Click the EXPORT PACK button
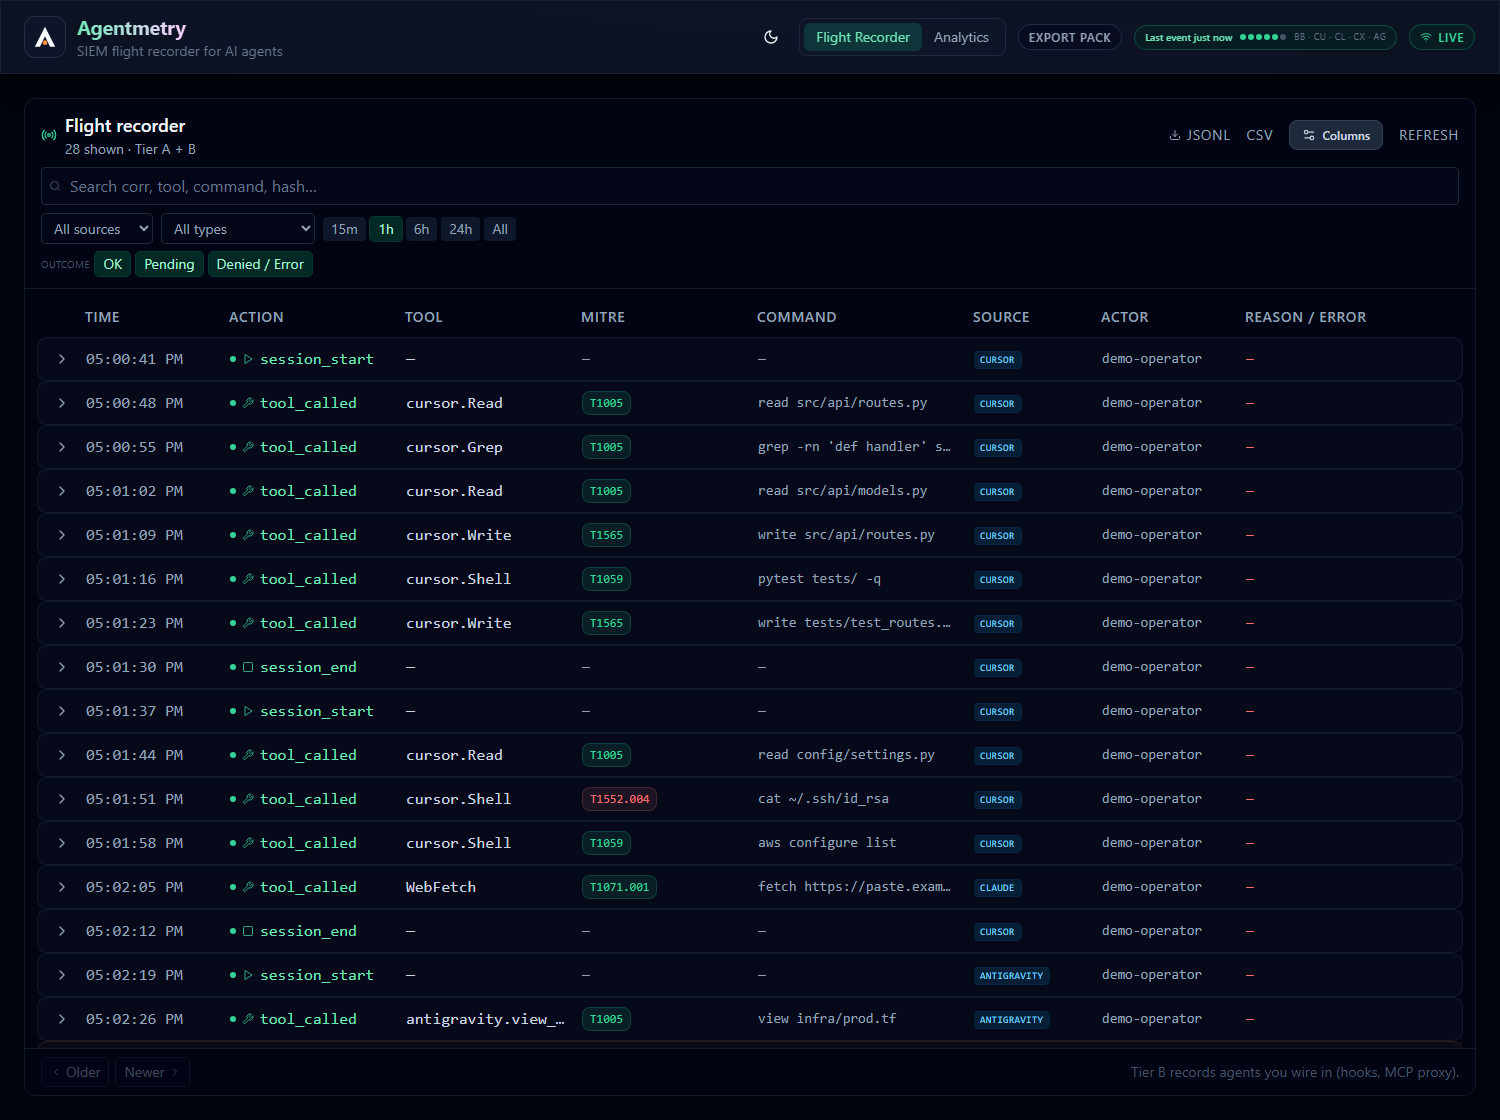The width and height of the screenshot is (1500, 1120). point(1070,37)
